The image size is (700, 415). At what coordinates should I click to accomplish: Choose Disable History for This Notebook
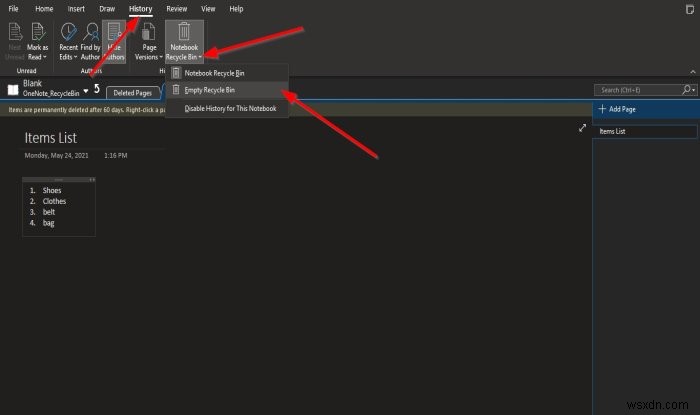227,108
